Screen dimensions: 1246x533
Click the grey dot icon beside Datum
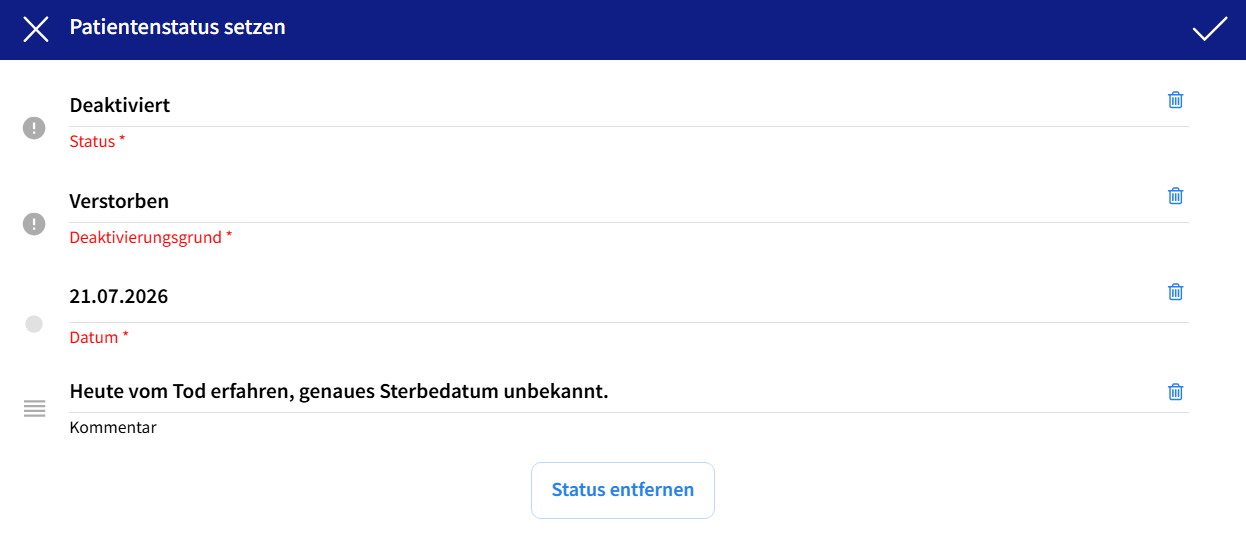point(34,324)
